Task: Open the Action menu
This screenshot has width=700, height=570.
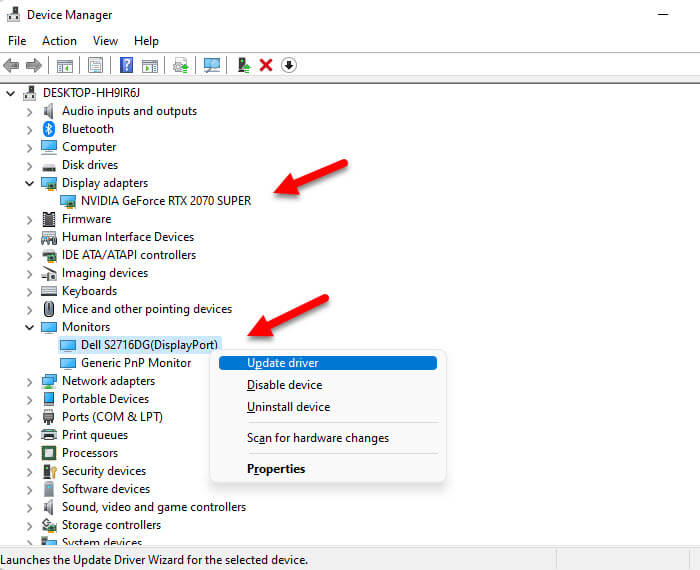Action: click(59, 41)
